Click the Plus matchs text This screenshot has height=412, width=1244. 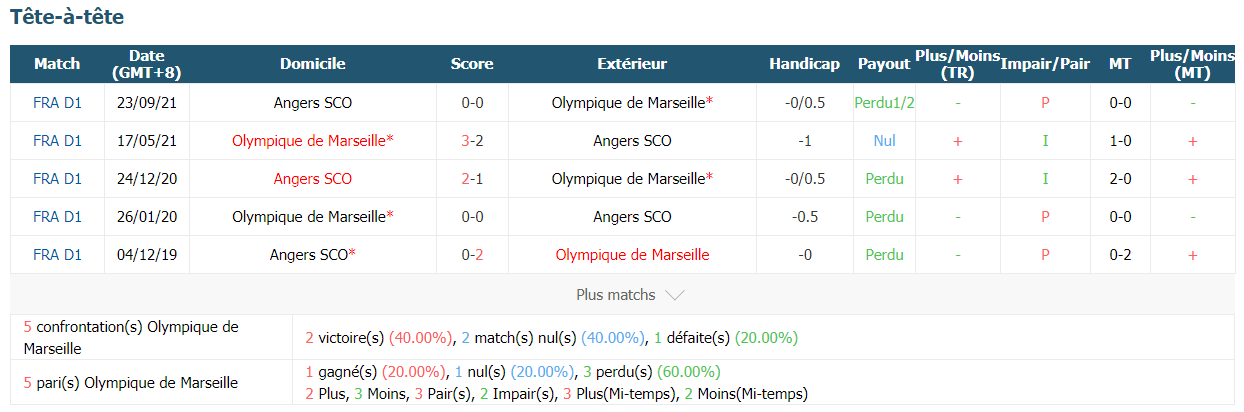[616, 295]
